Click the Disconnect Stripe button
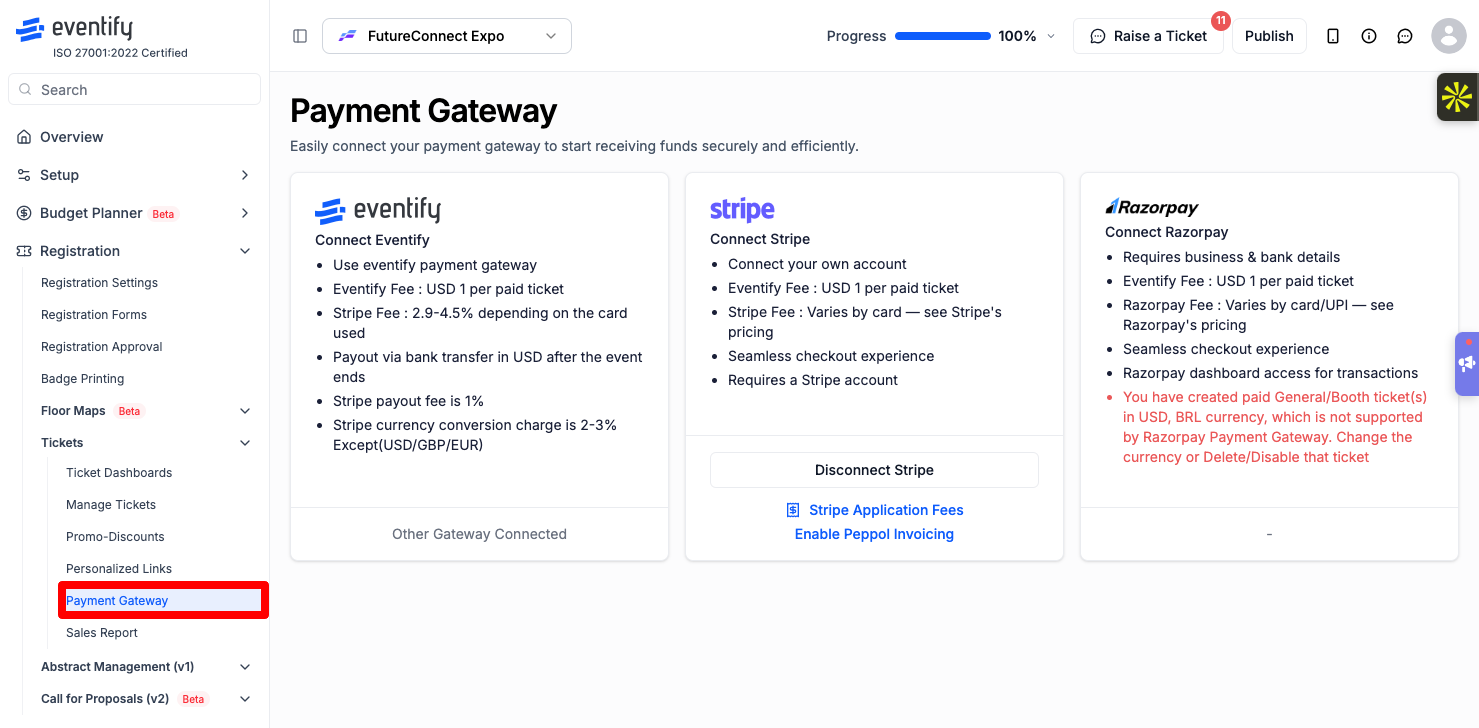 [874, 470]
